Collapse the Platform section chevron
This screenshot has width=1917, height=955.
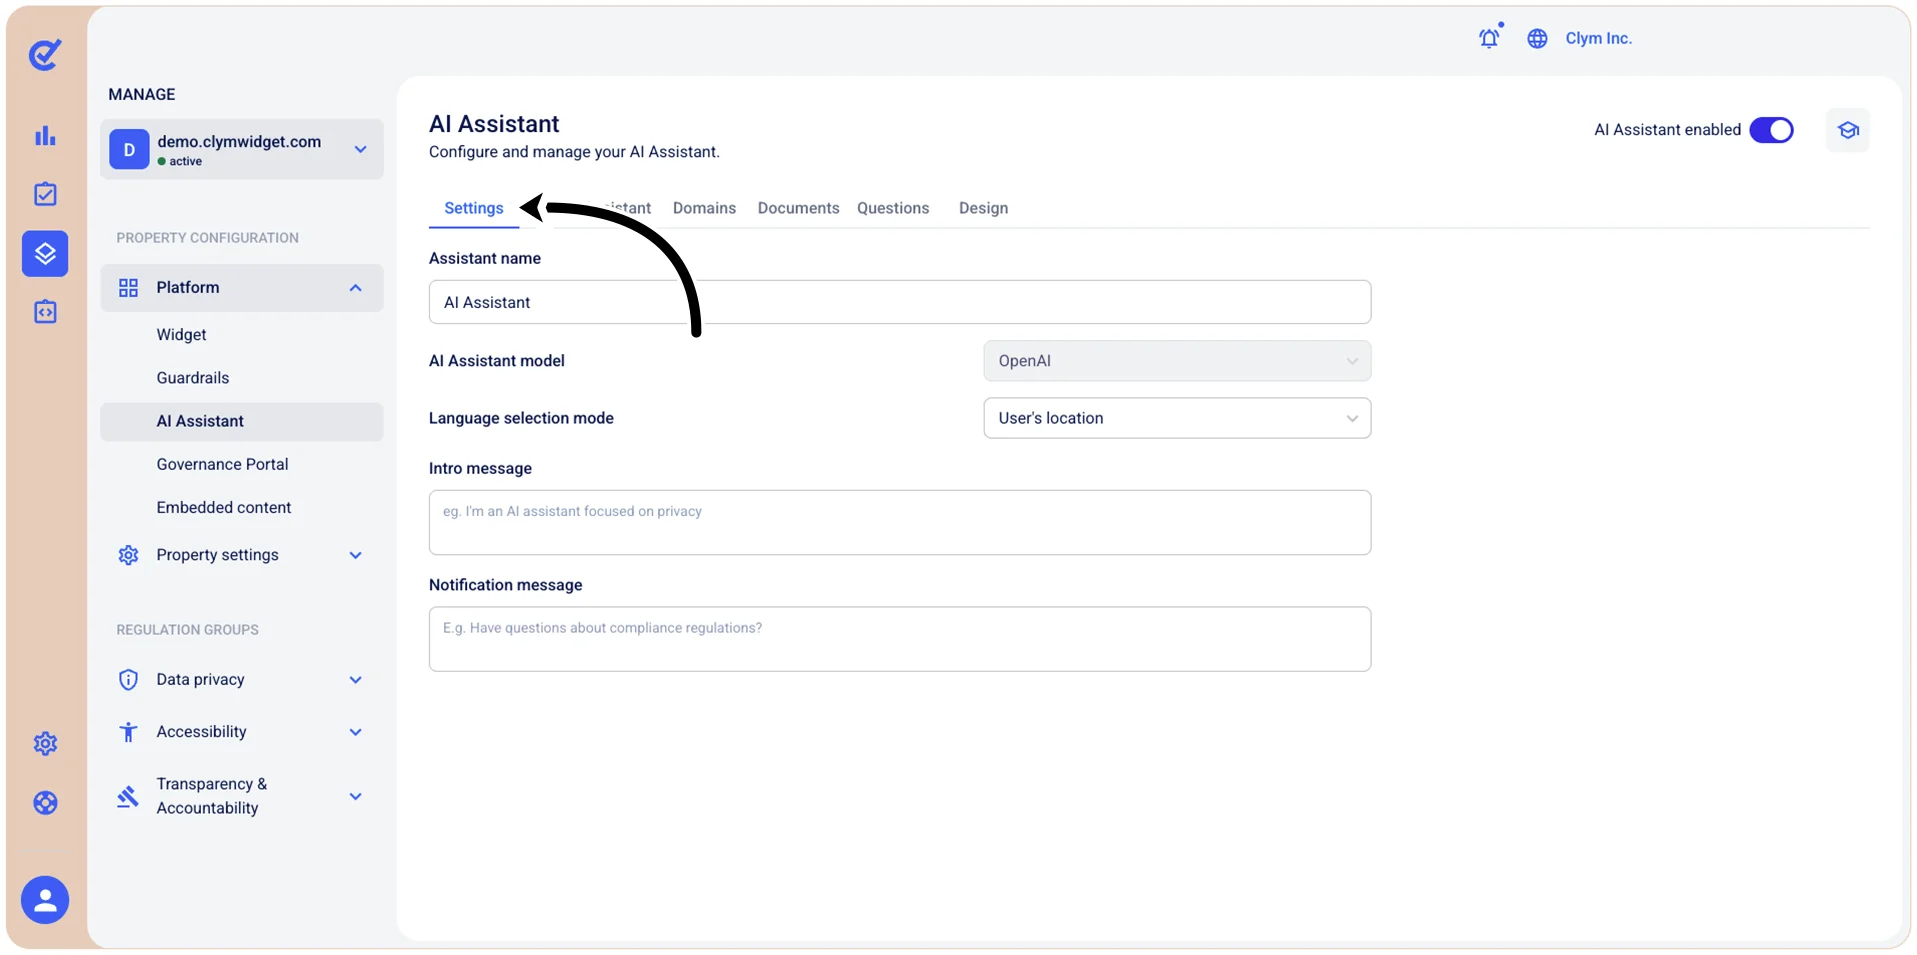point(355,288)
